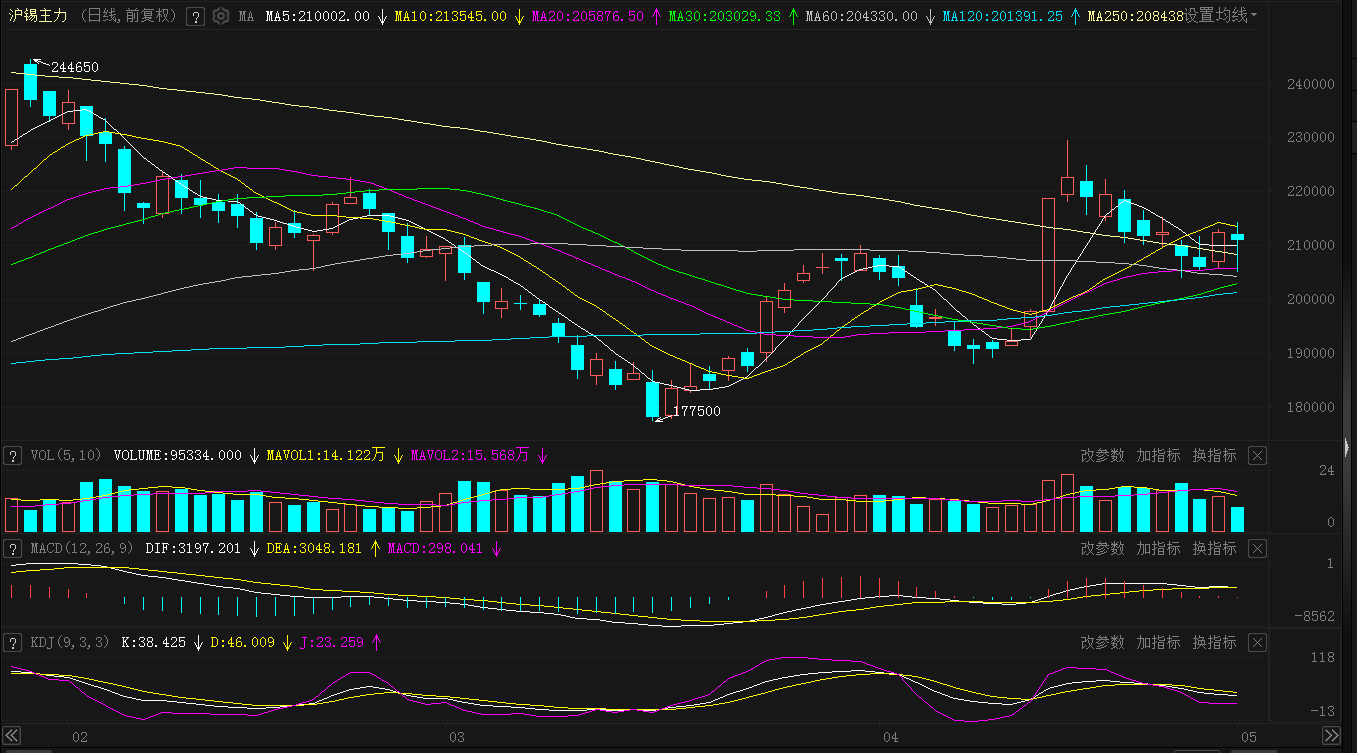Click the help icon beside 沪锡主力 title
The image size is (1357, 753).
pyautogui.click(x=196, y=16)
